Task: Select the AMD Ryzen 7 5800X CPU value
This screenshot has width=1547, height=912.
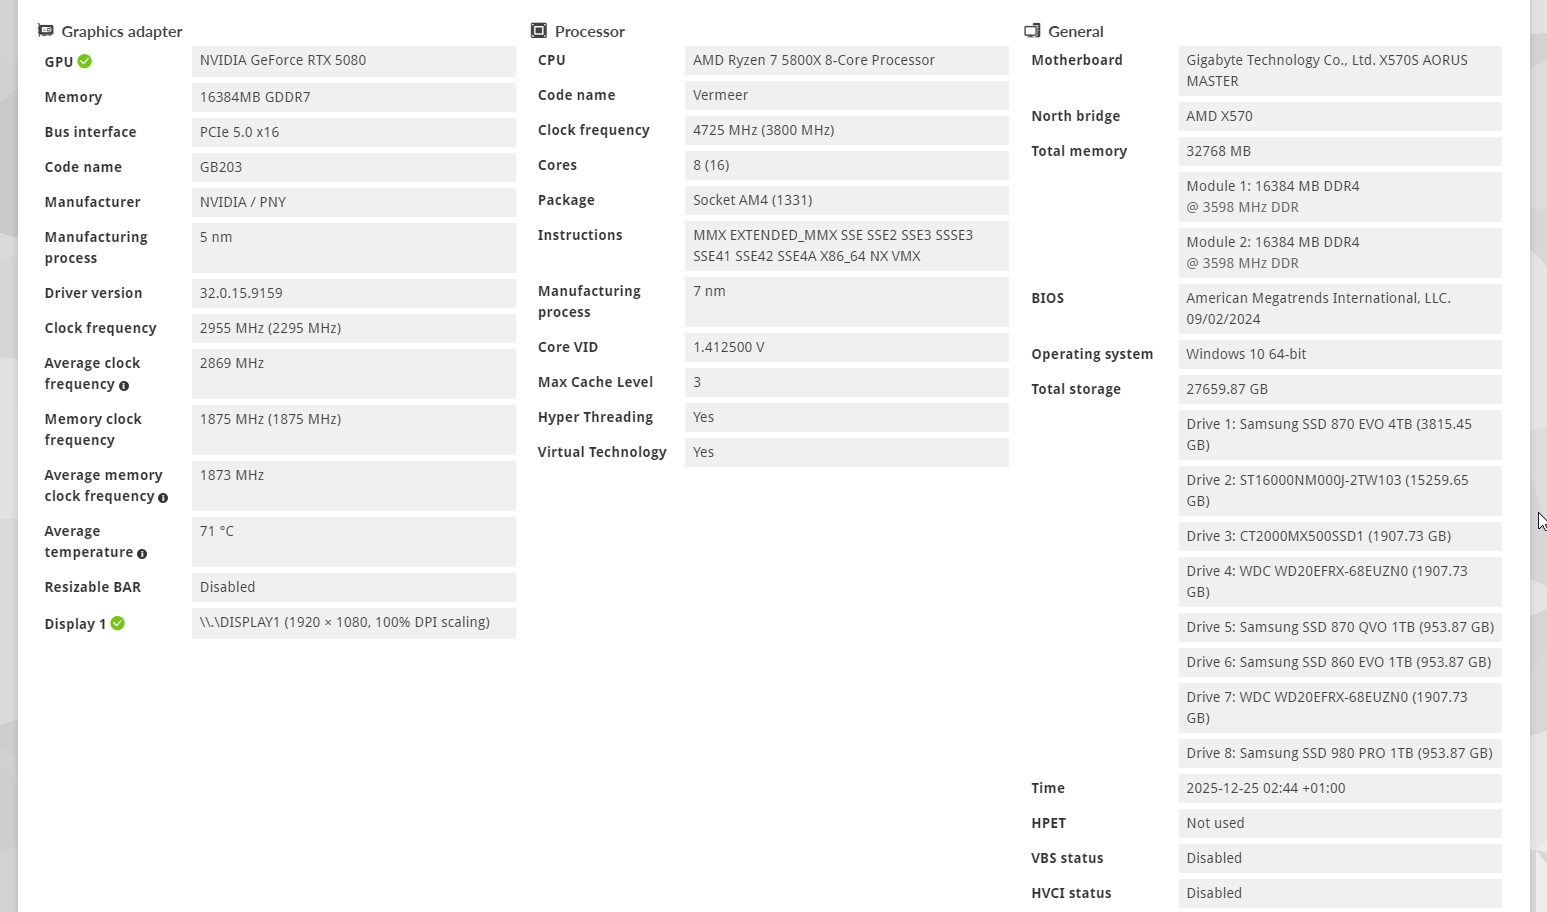Action: click(847, 60)
